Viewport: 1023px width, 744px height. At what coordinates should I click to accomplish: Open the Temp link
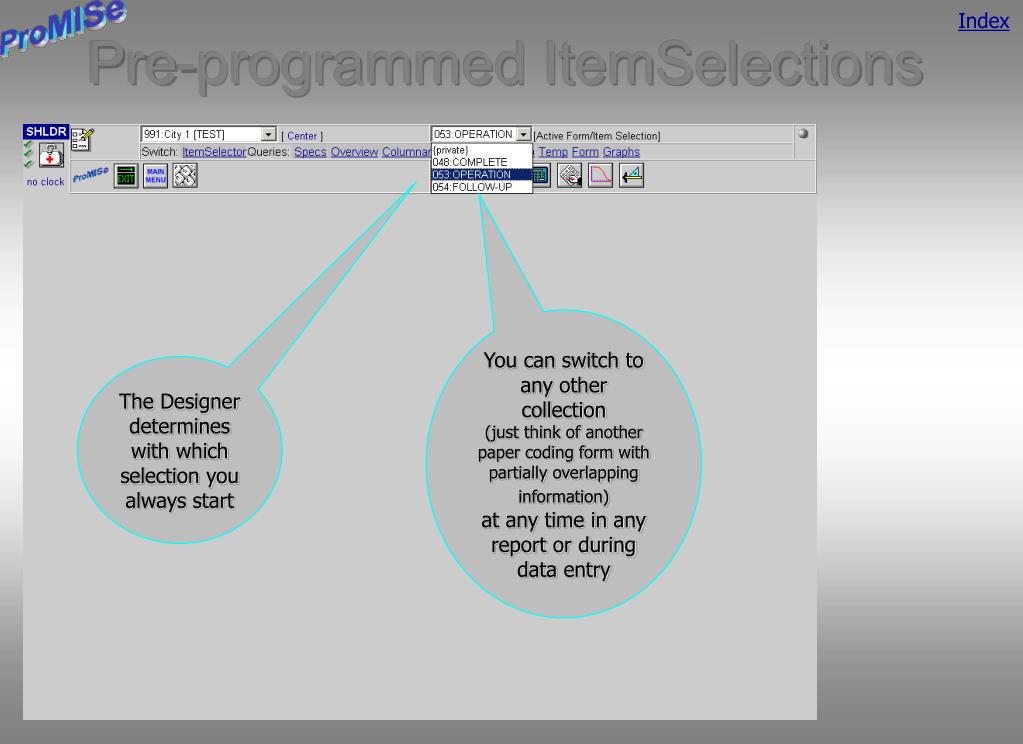click(x=553, y=152)
